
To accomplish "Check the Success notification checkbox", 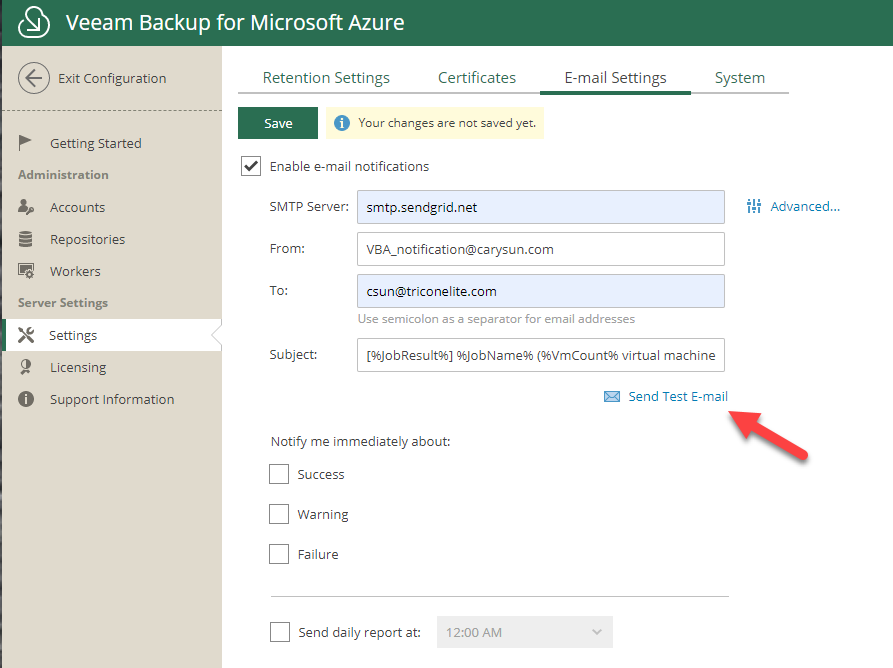I will 279,474.
